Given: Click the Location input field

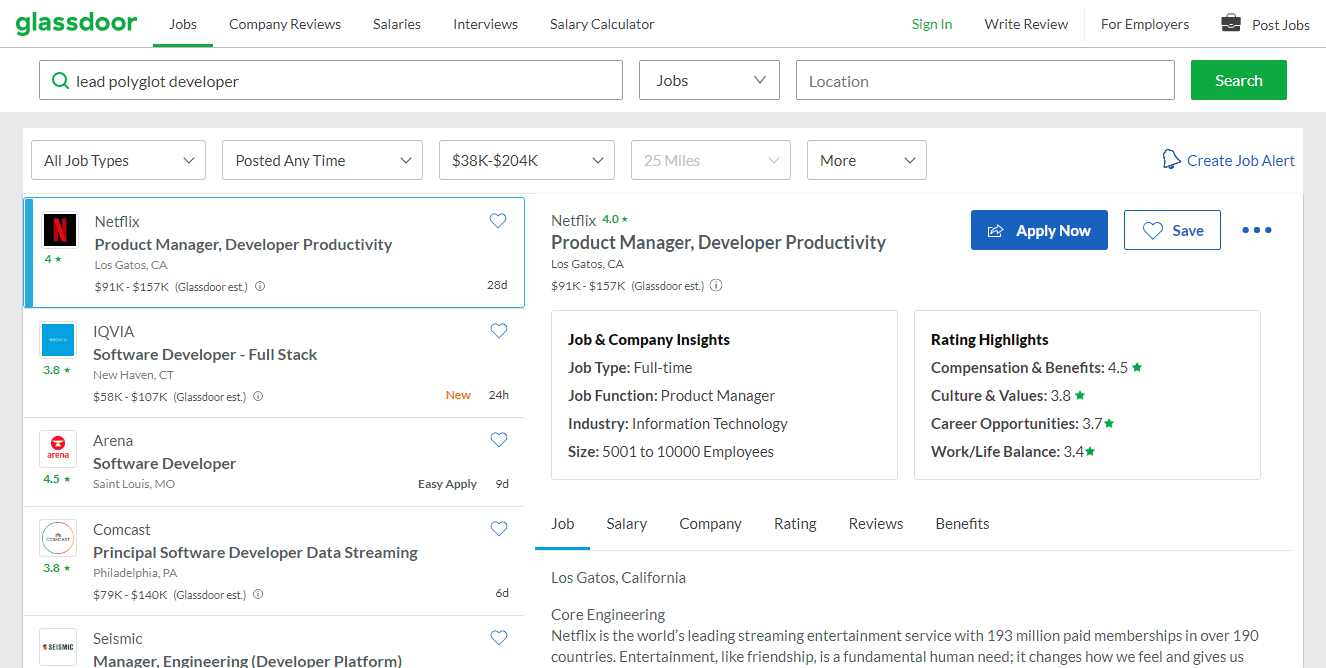Looking at the screenshot, I should 985,80.
